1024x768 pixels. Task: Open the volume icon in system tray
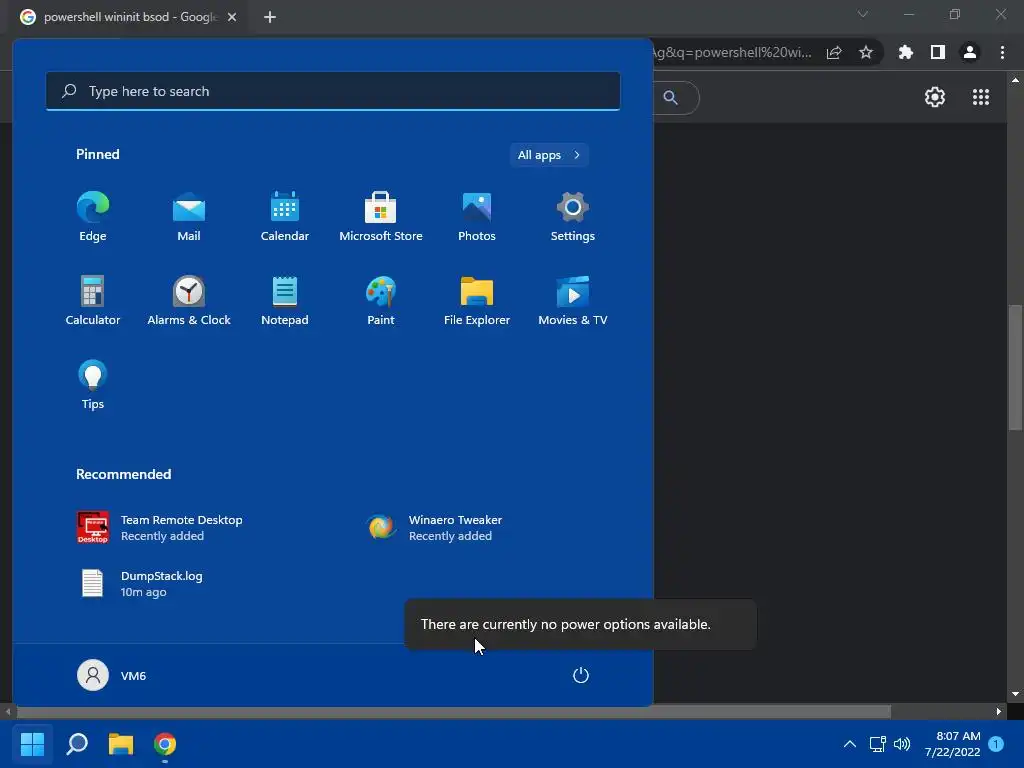[902, 744]
